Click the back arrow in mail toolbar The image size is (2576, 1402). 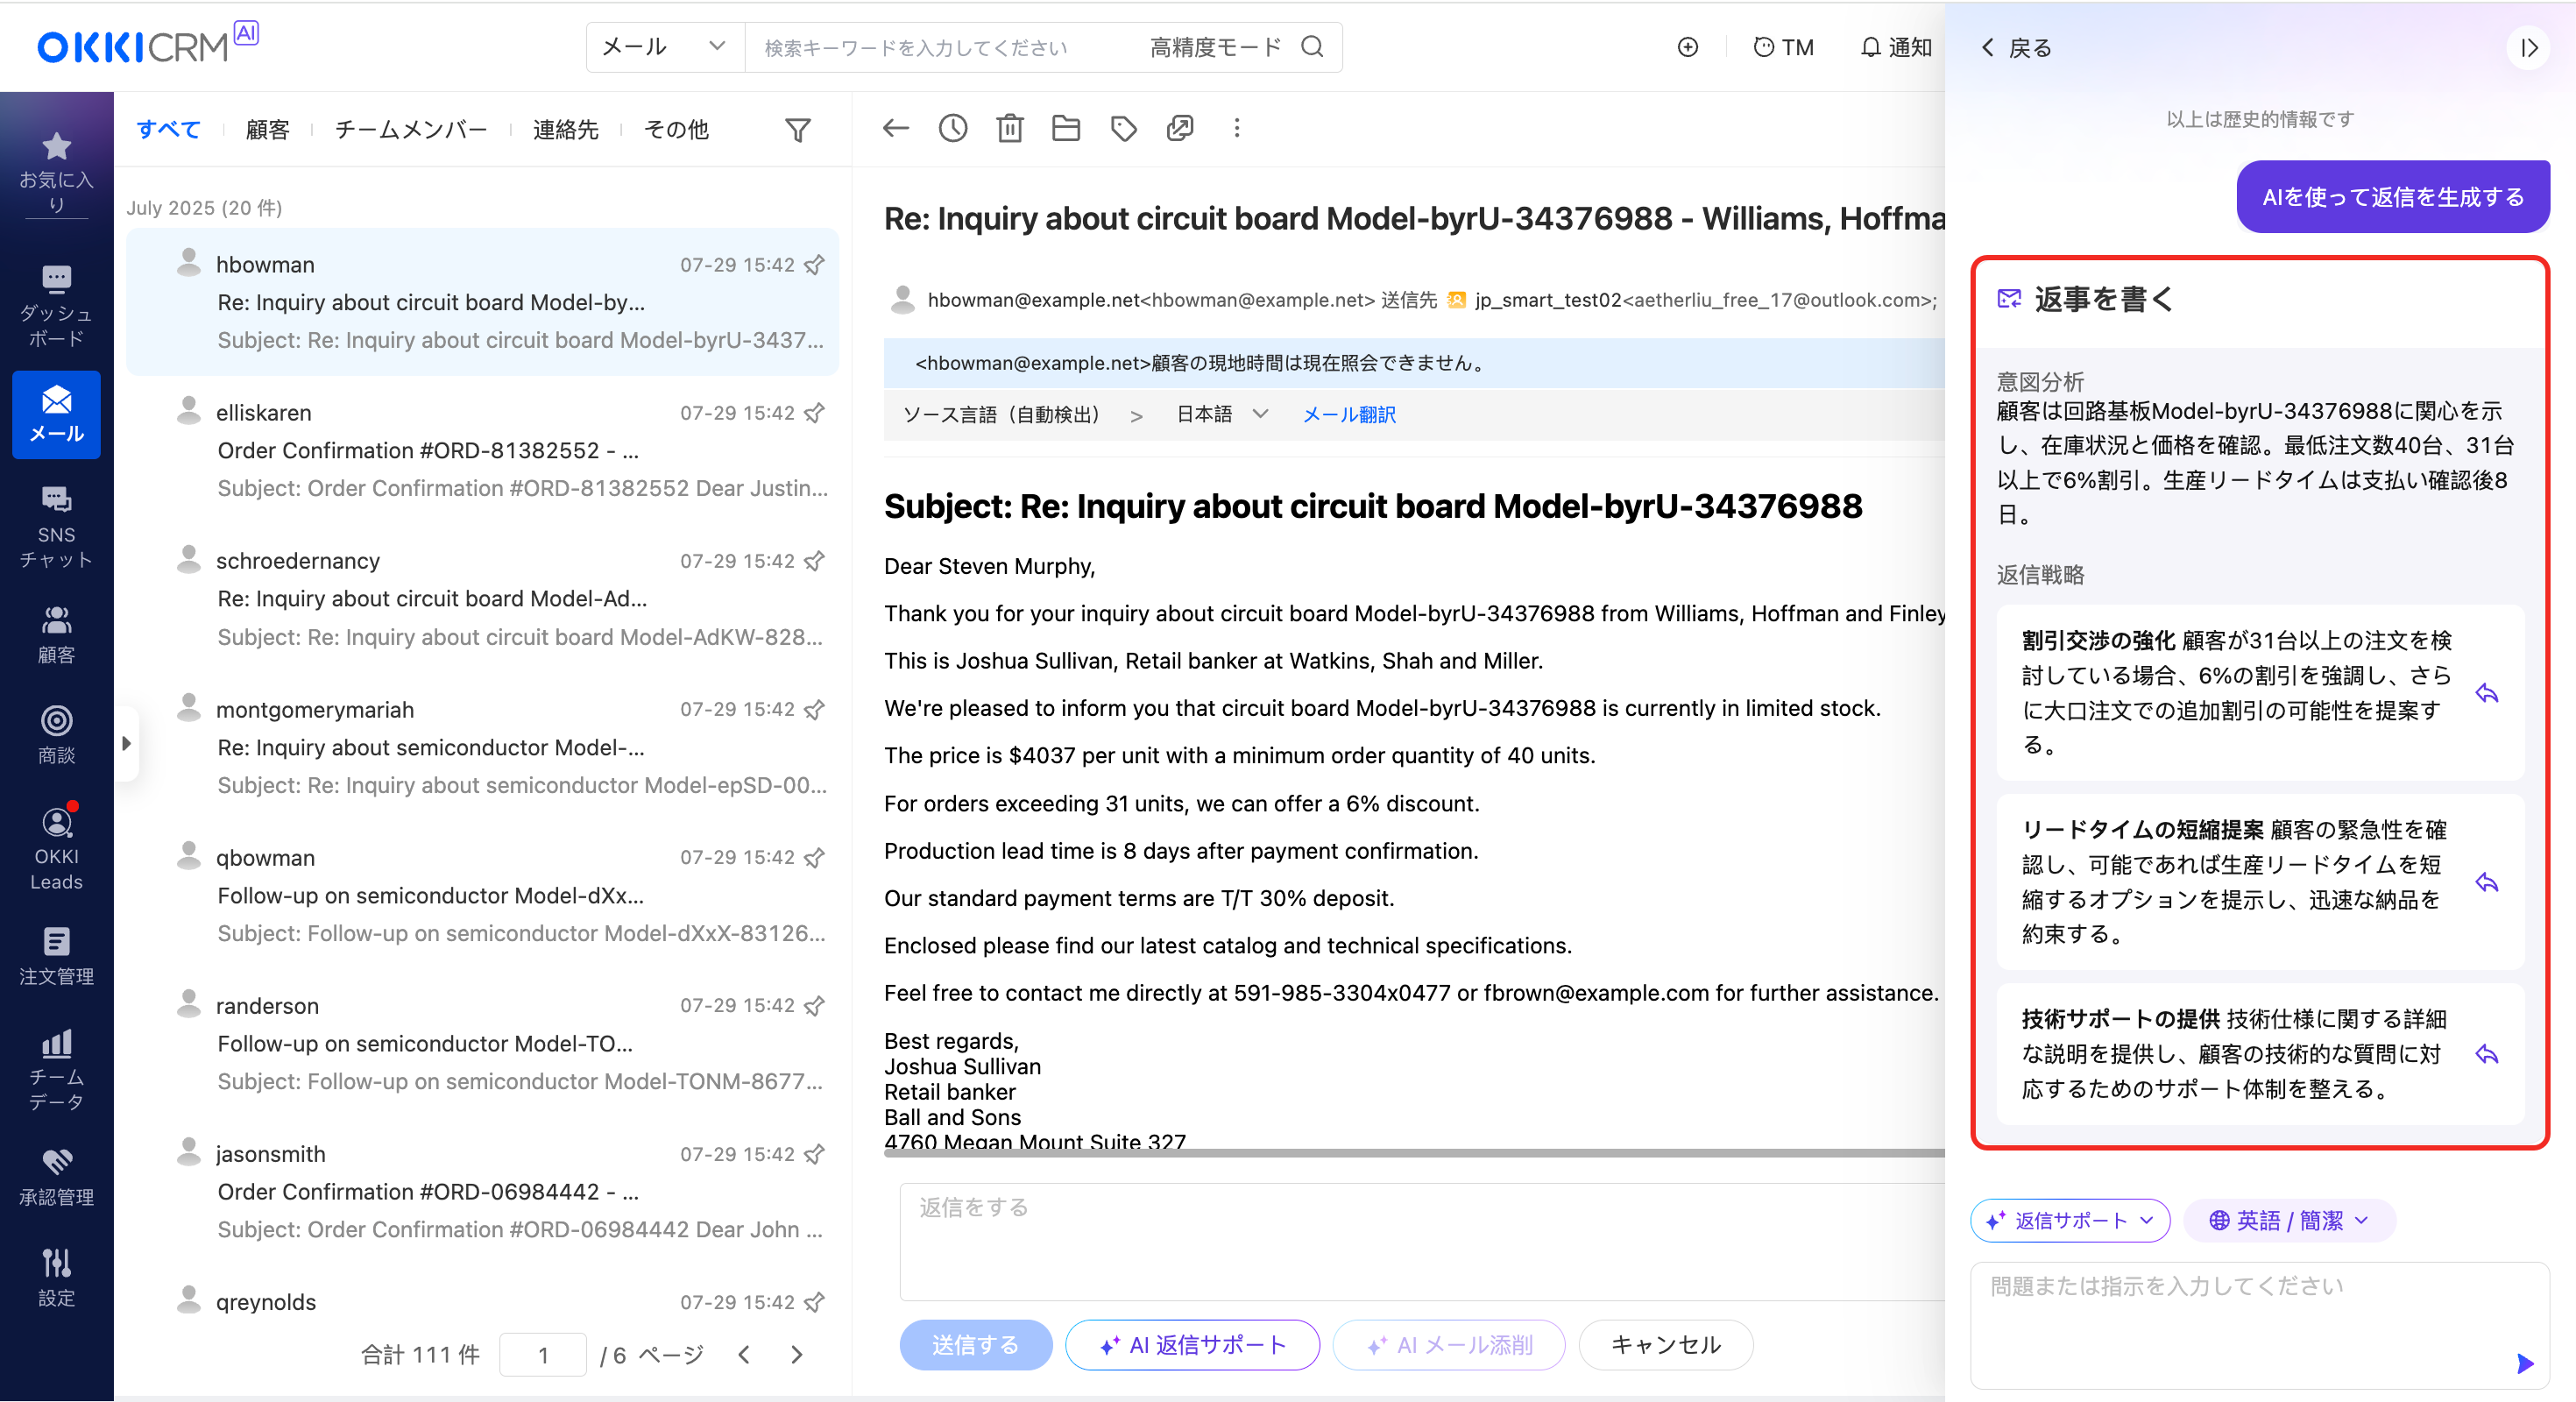[895, 128]
